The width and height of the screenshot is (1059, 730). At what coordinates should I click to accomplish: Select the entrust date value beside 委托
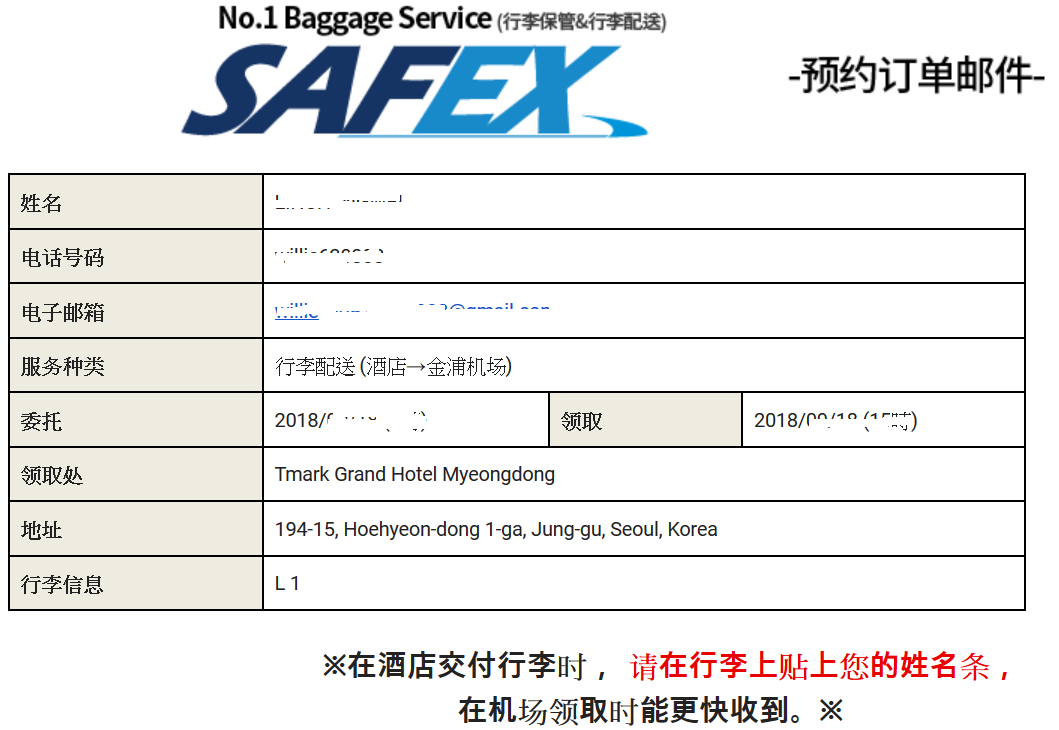coord(351,420)
